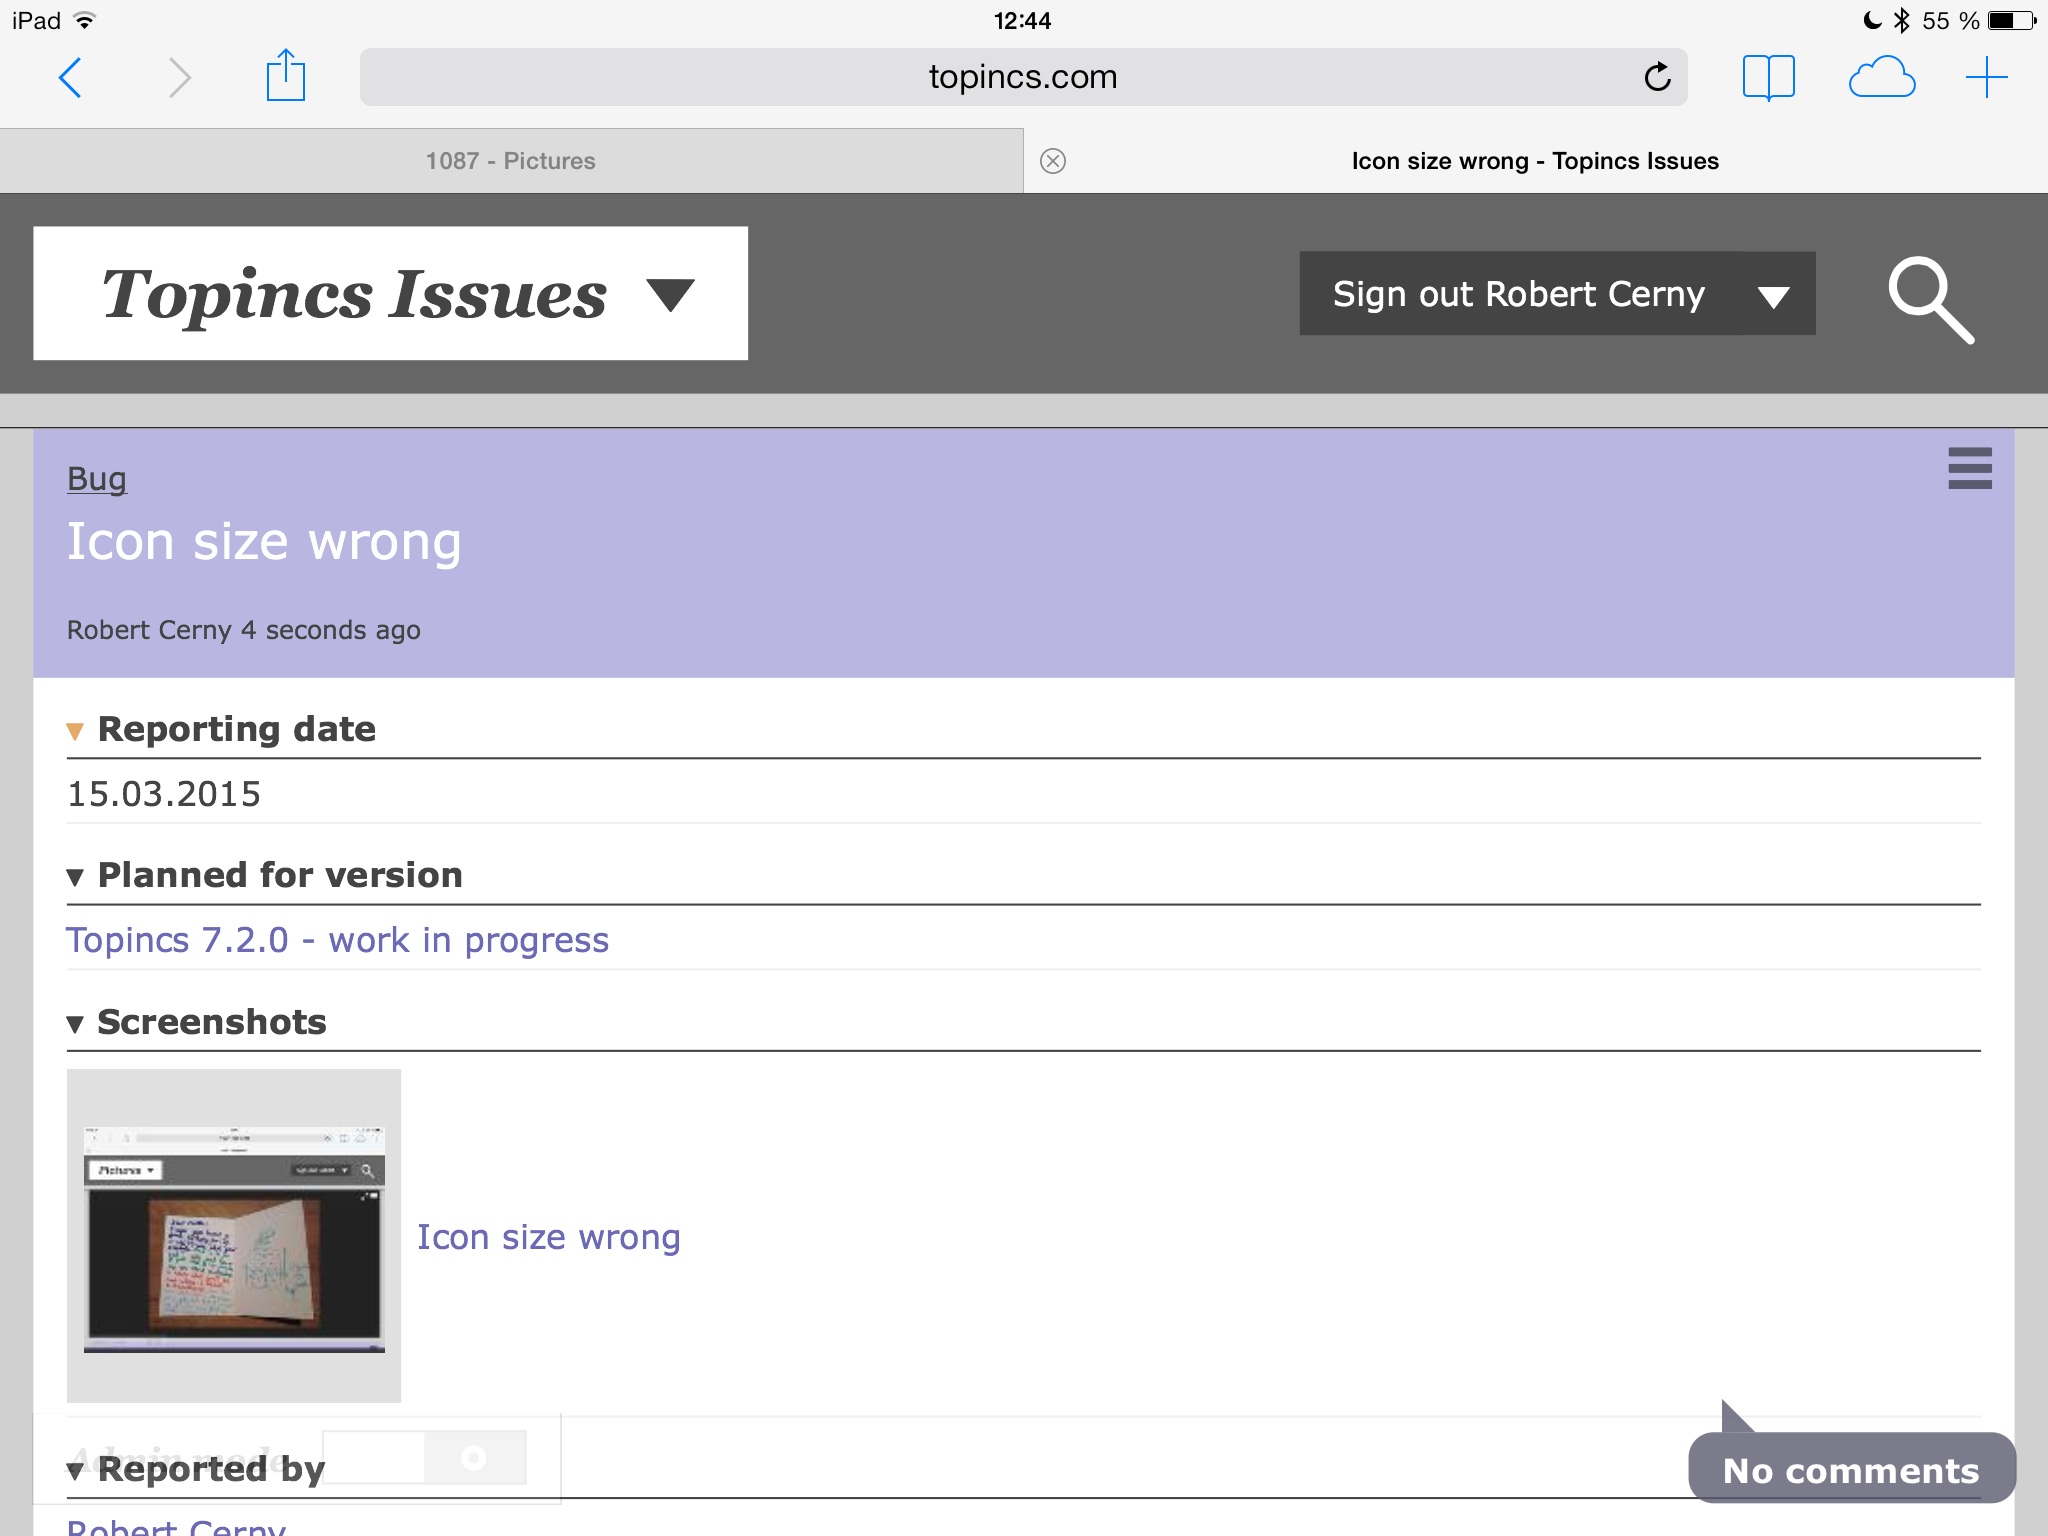Collapse the Planned for version section
The height and width of the screenshot is (1536, 2048).
[x=75, y=877]
